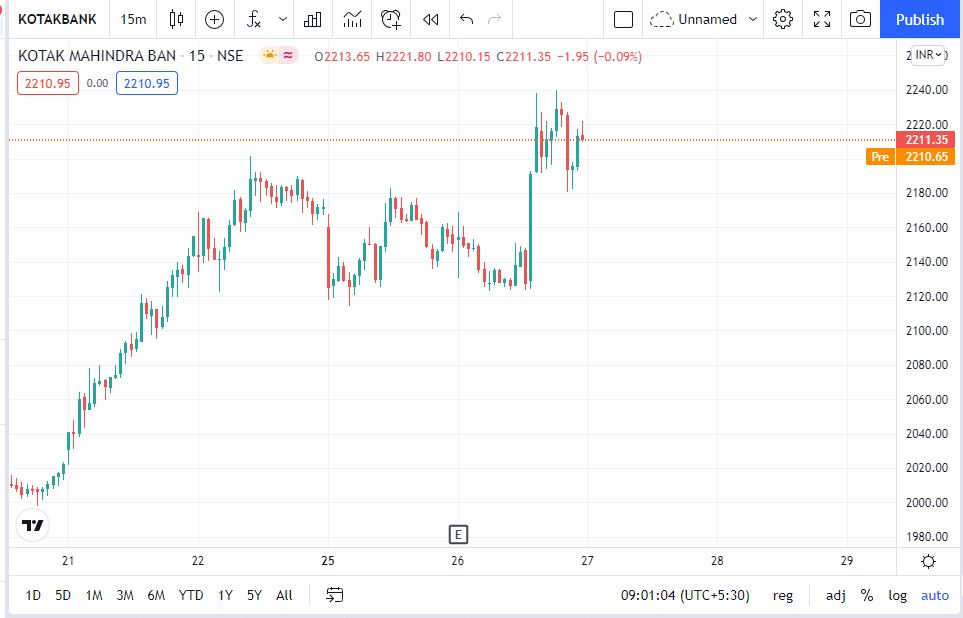Toggle the log scale option
Image resolution: width=963 pixels, height=618 pixels.
[x=897, y=595]
